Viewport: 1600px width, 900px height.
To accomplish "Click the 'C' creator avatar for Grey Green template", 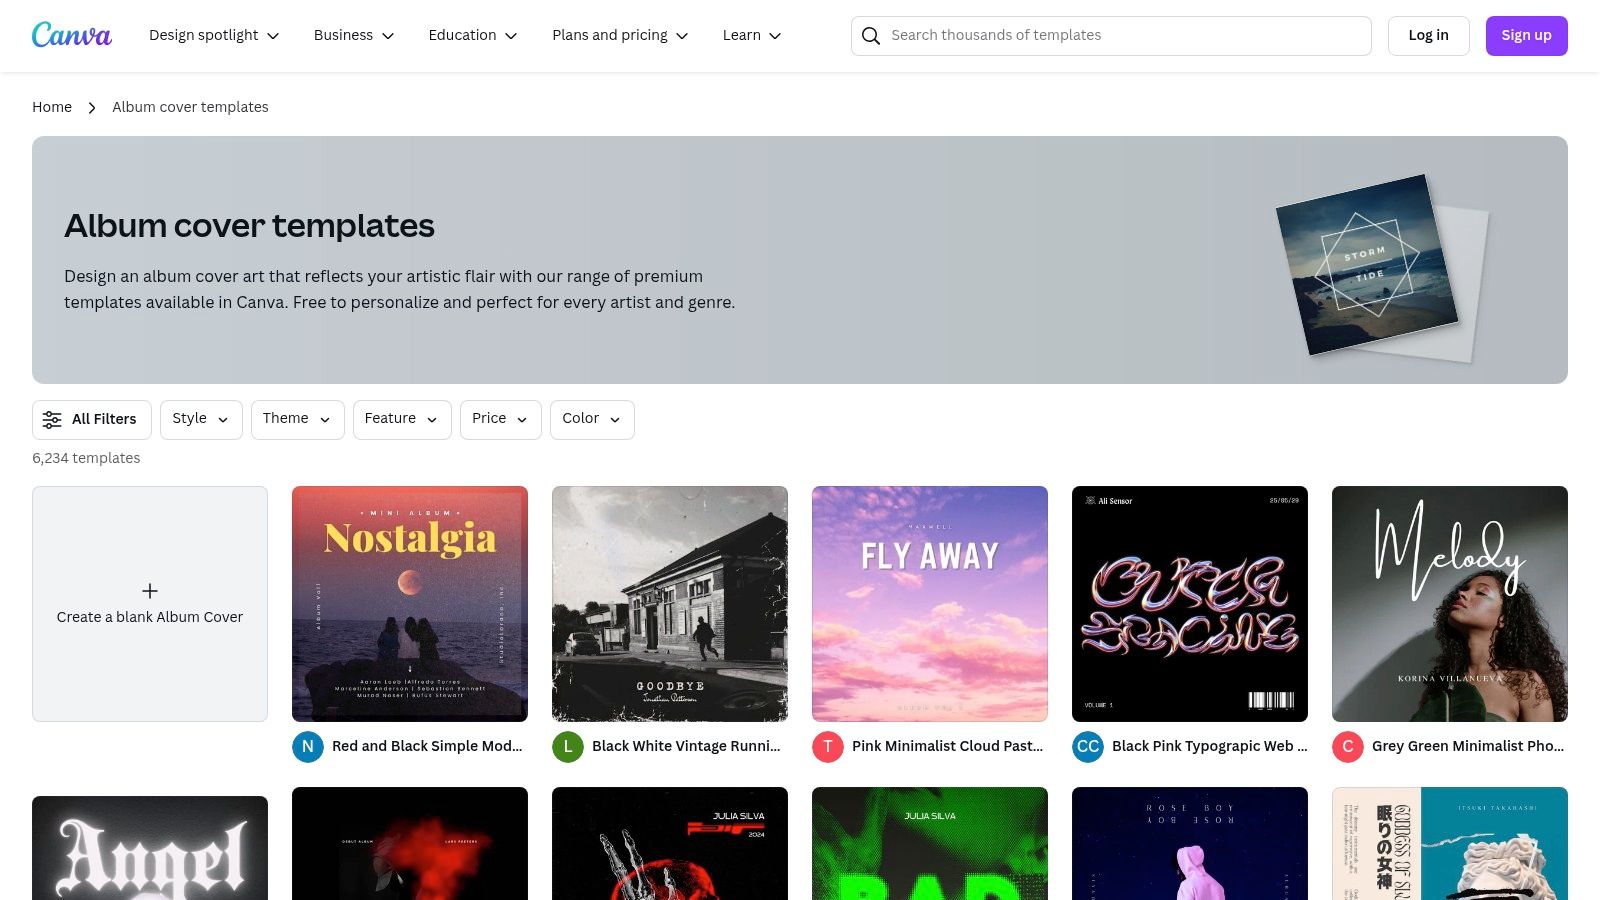I will pyautogui.click(x=1348, y=746).
